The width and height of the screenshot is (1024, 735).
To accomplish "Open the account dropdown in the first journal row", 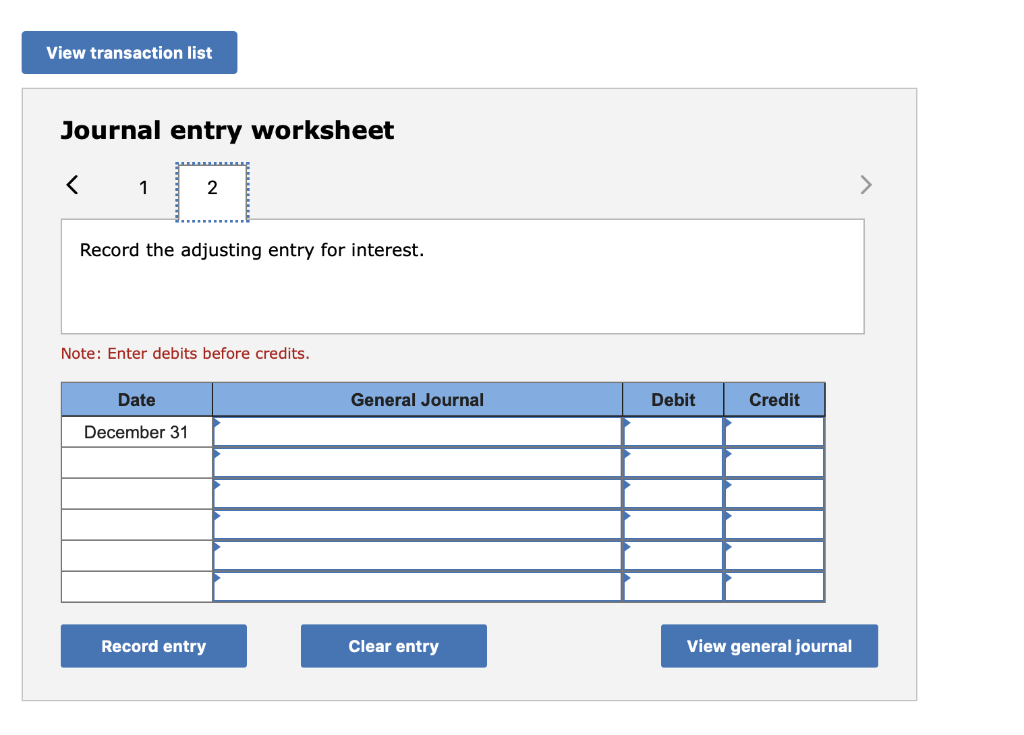I will point(417,431).
